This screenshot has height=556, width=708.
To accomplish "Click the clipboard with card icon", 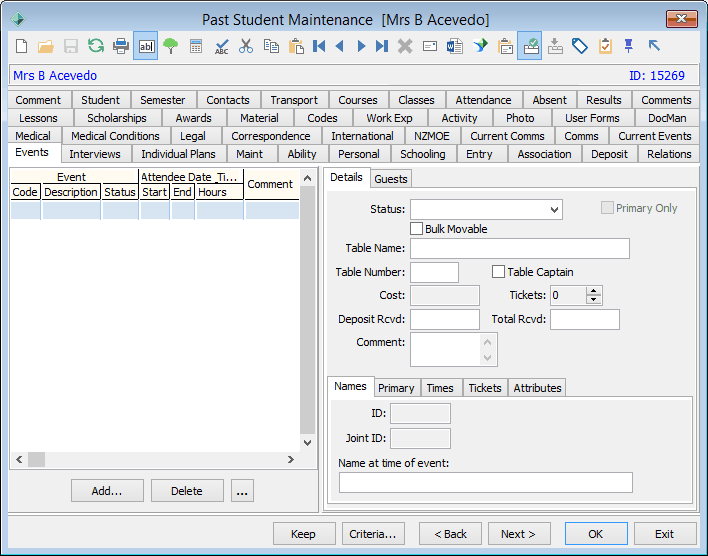I will pyautogui.click(x=505, y=46).
